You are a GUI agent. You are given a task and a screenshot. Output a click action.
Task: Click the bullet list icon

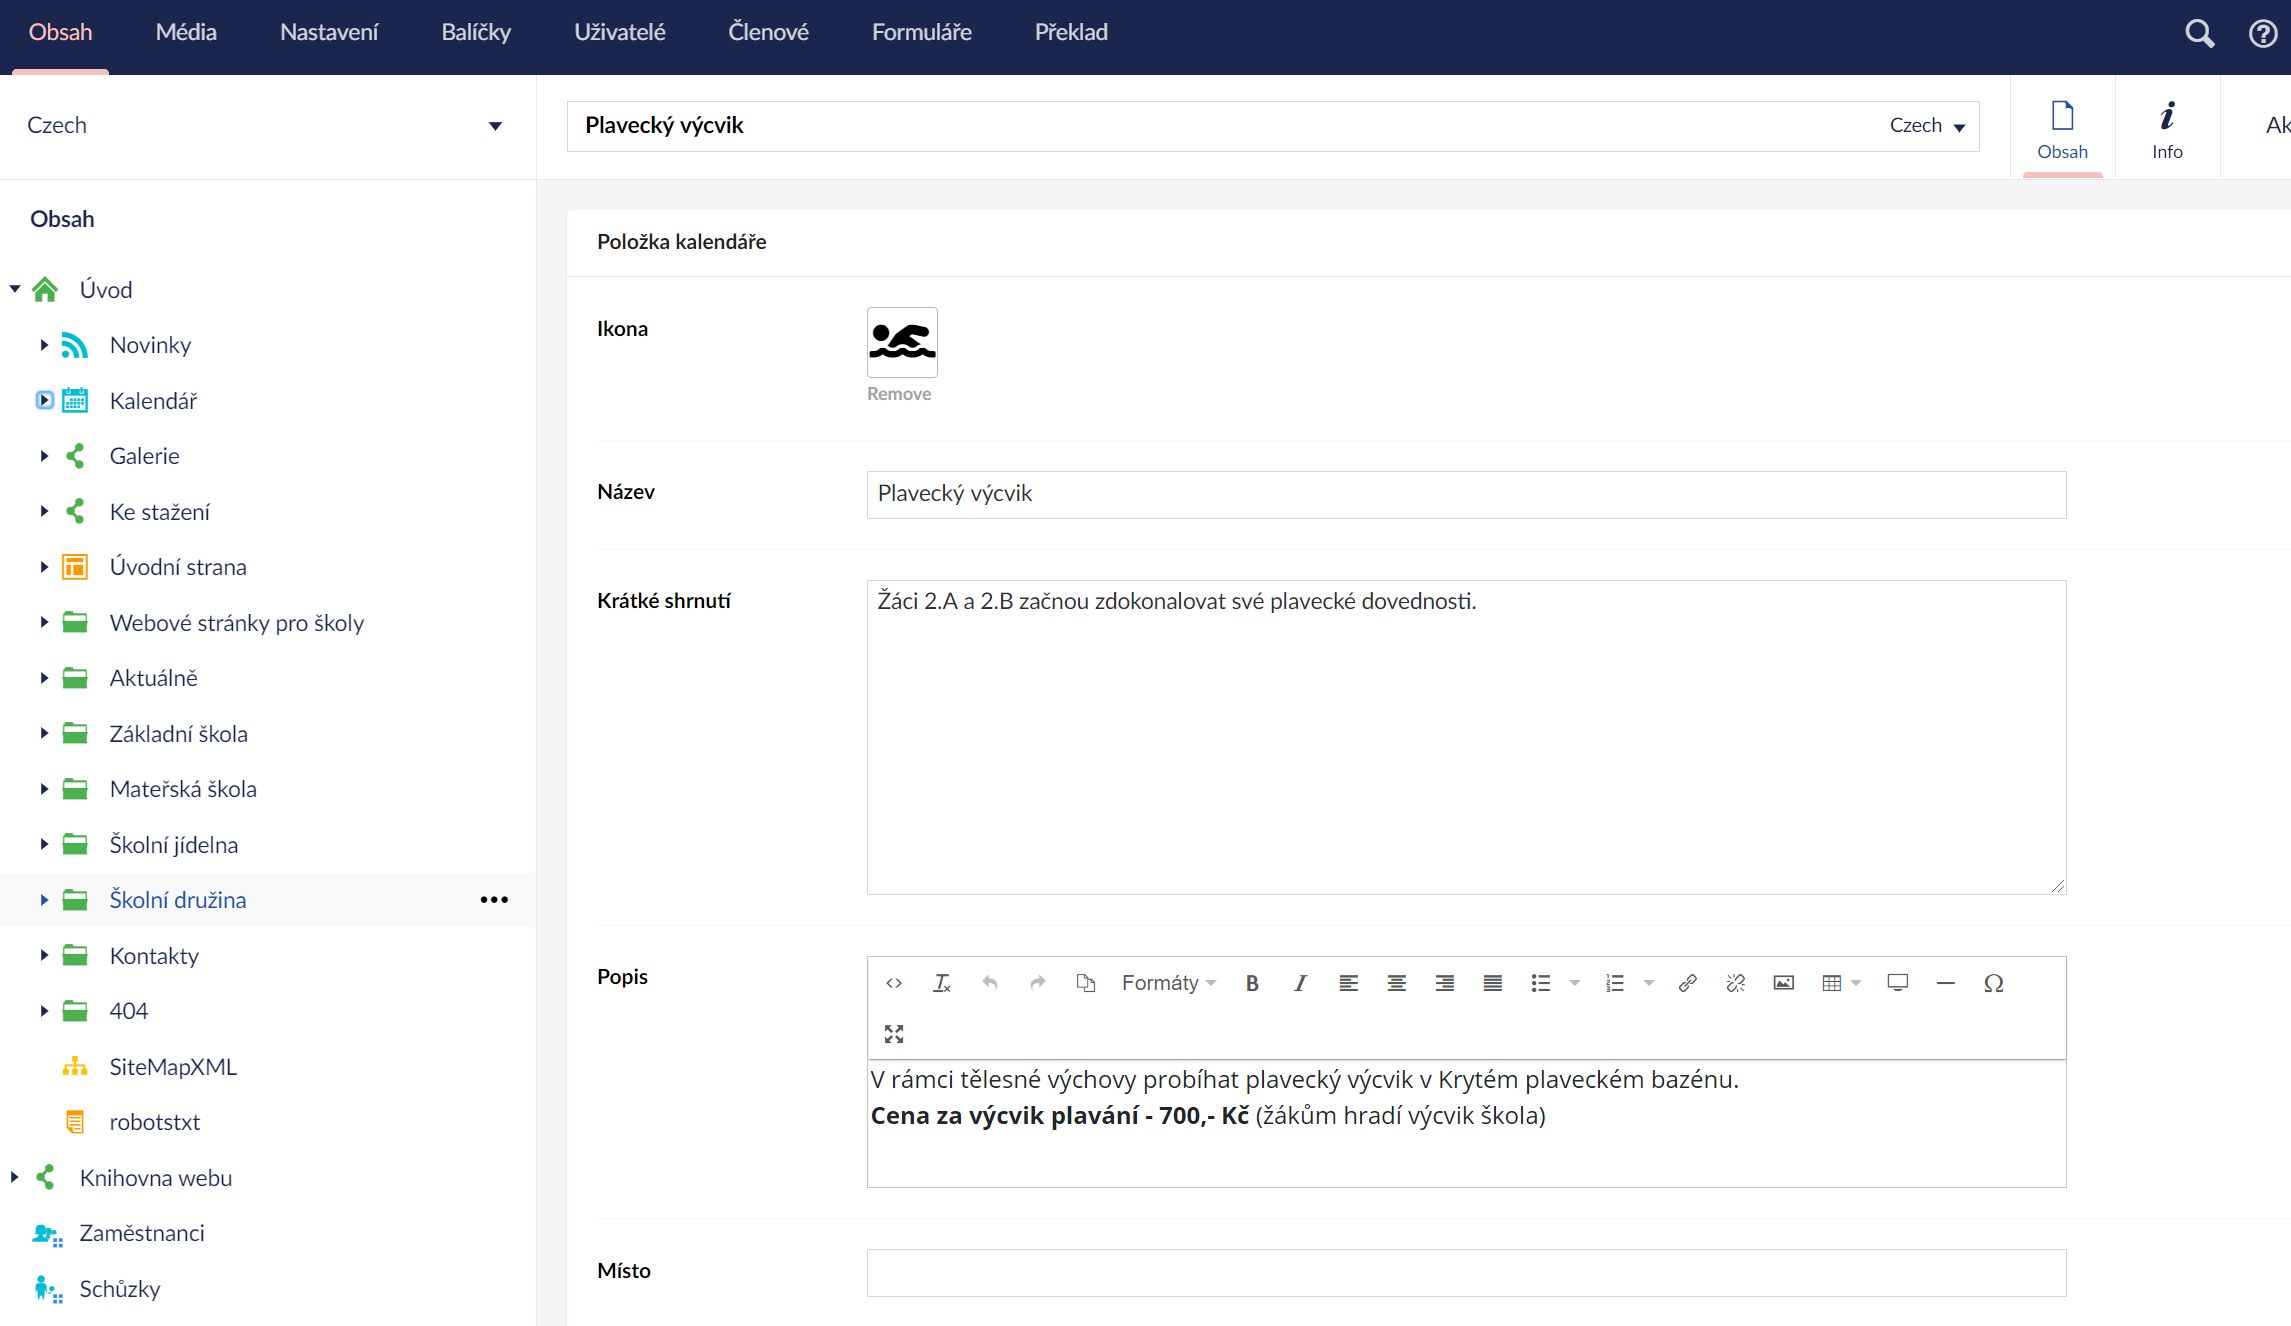click(x=1540, y=983)
